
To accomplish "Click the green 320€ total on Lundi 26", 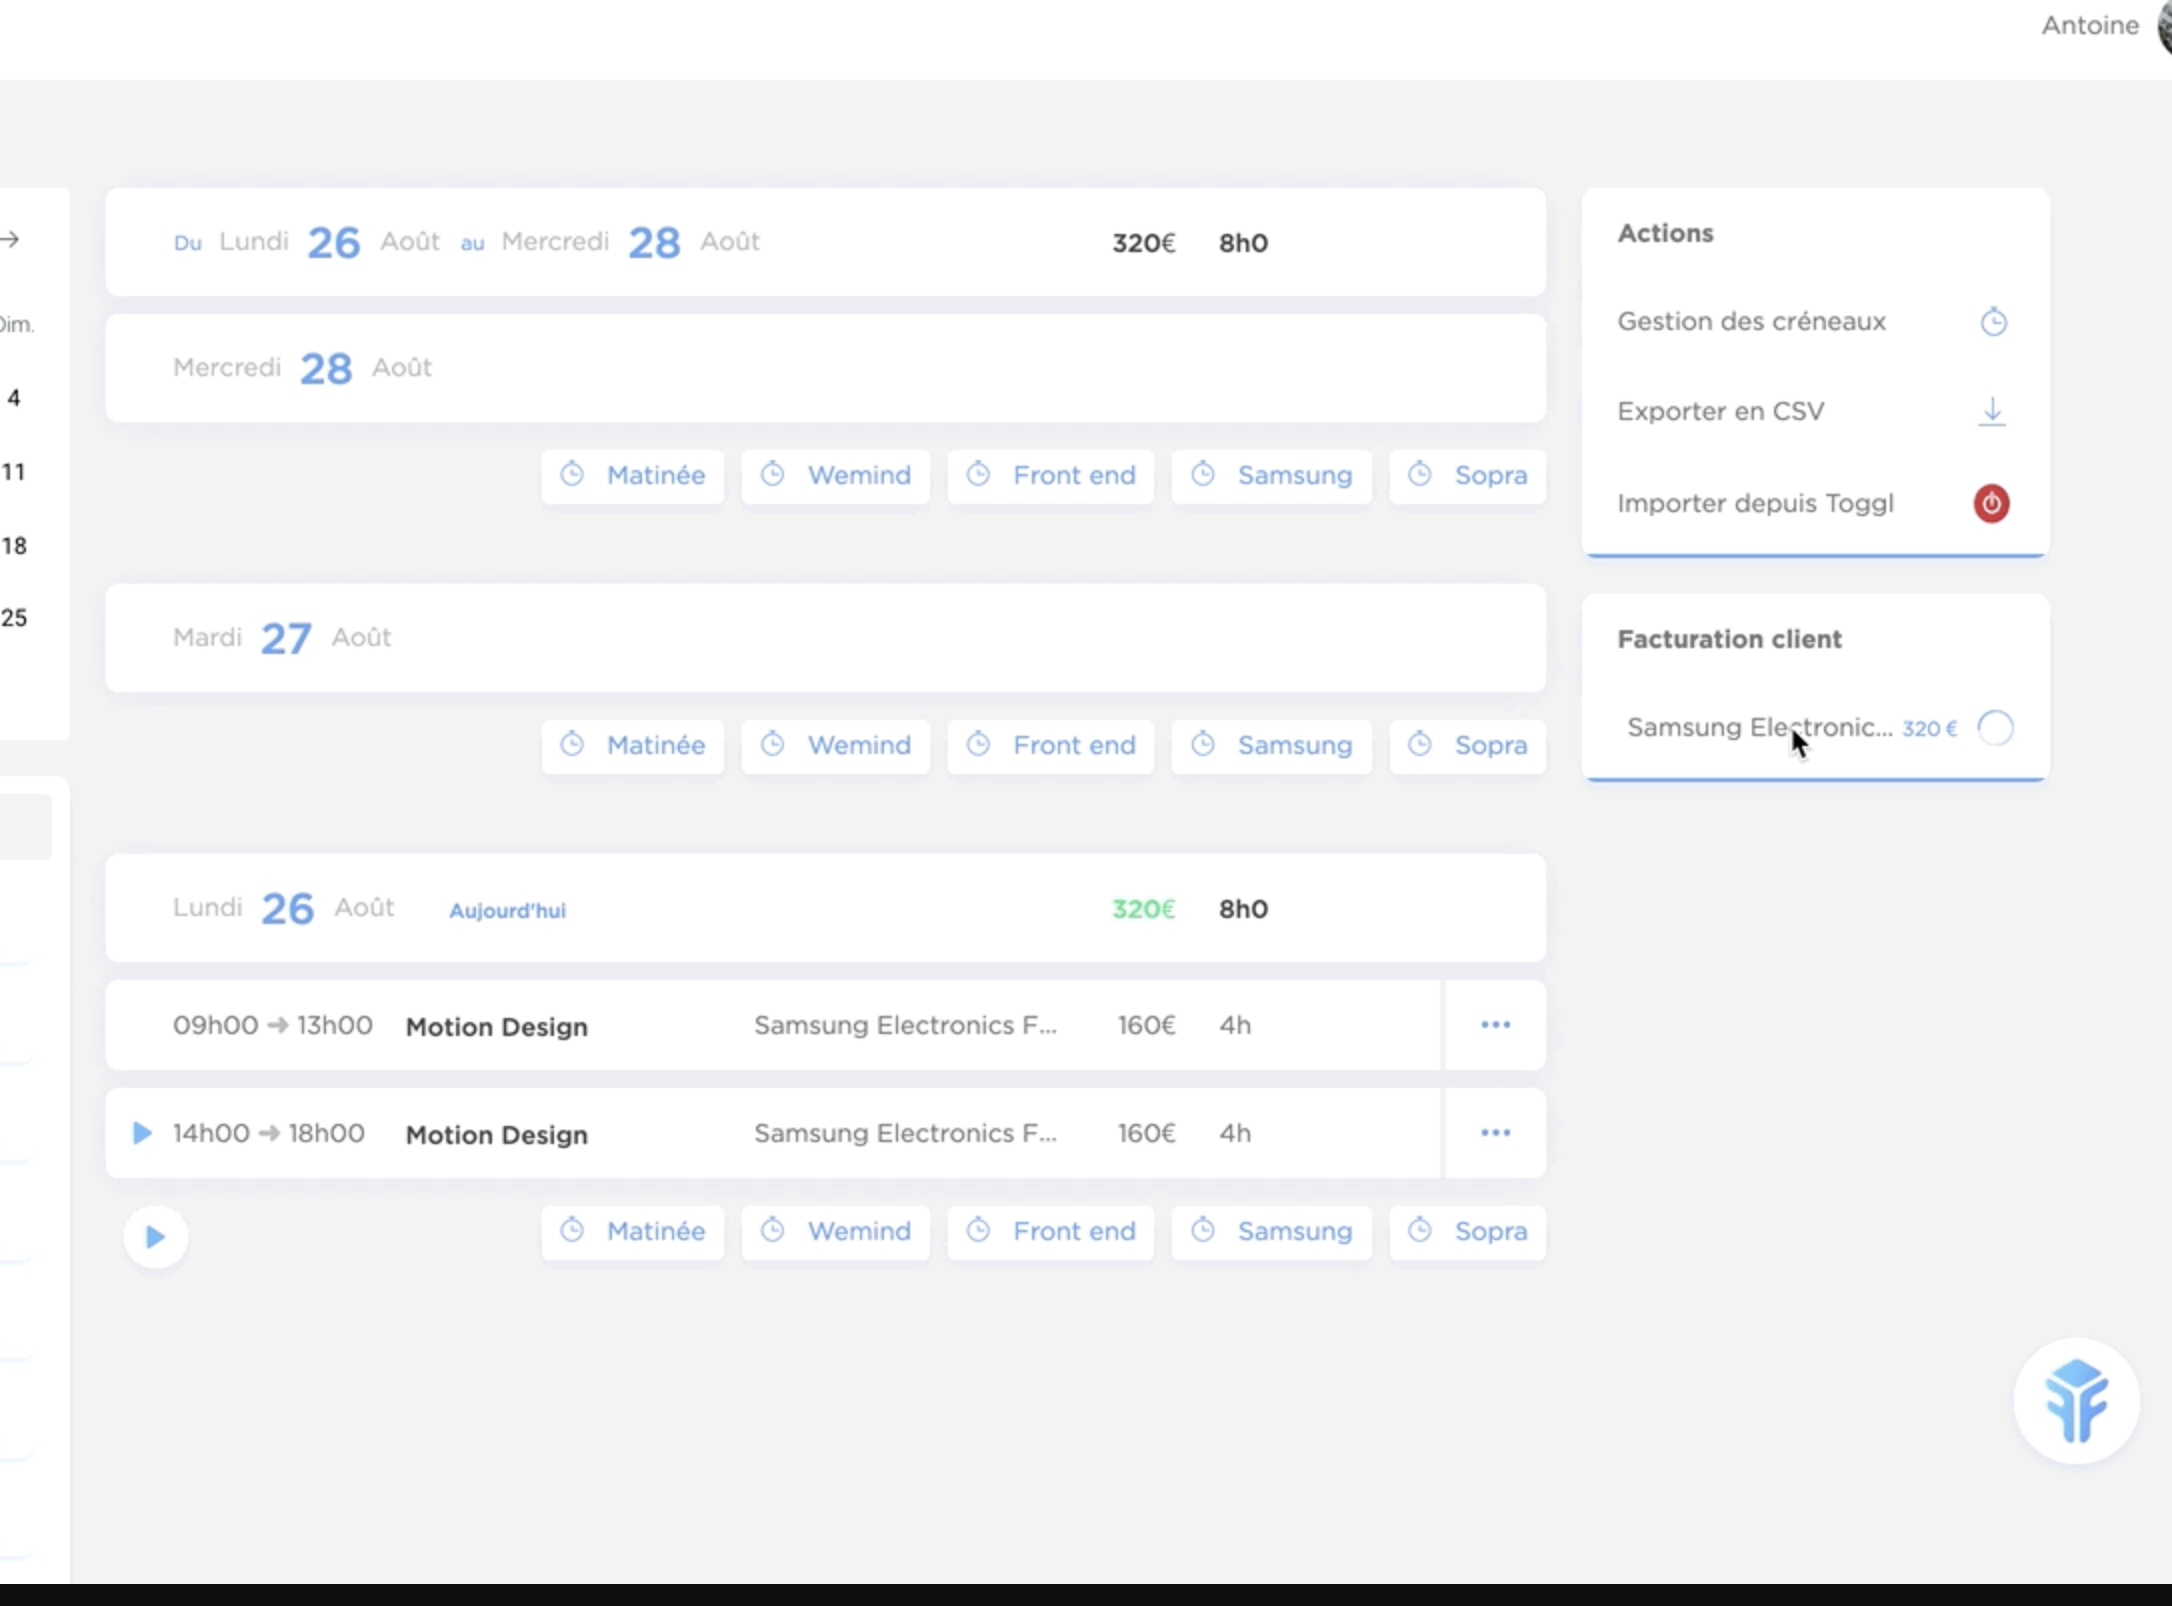I will click(x=1142, y=909).
